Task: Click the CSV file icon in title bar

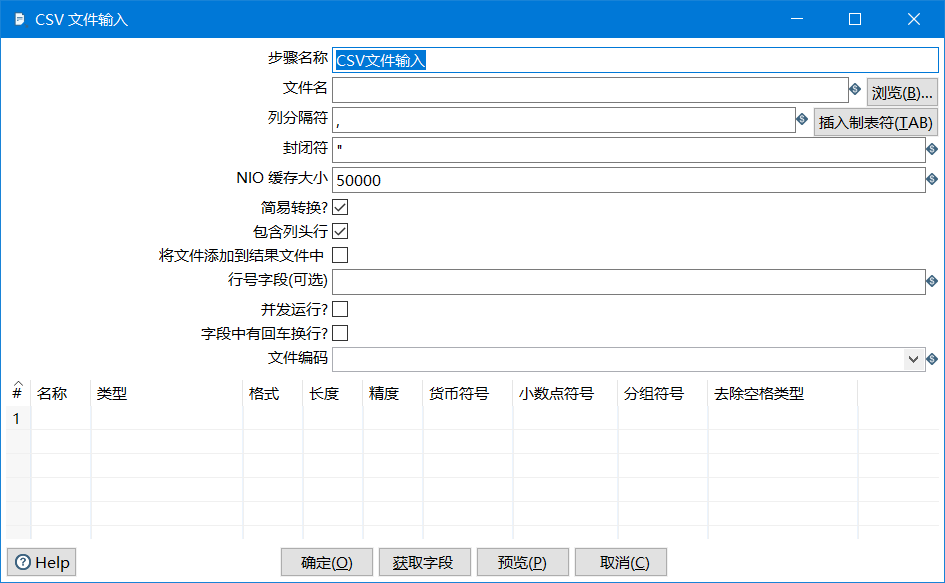Action: point(20,19)
